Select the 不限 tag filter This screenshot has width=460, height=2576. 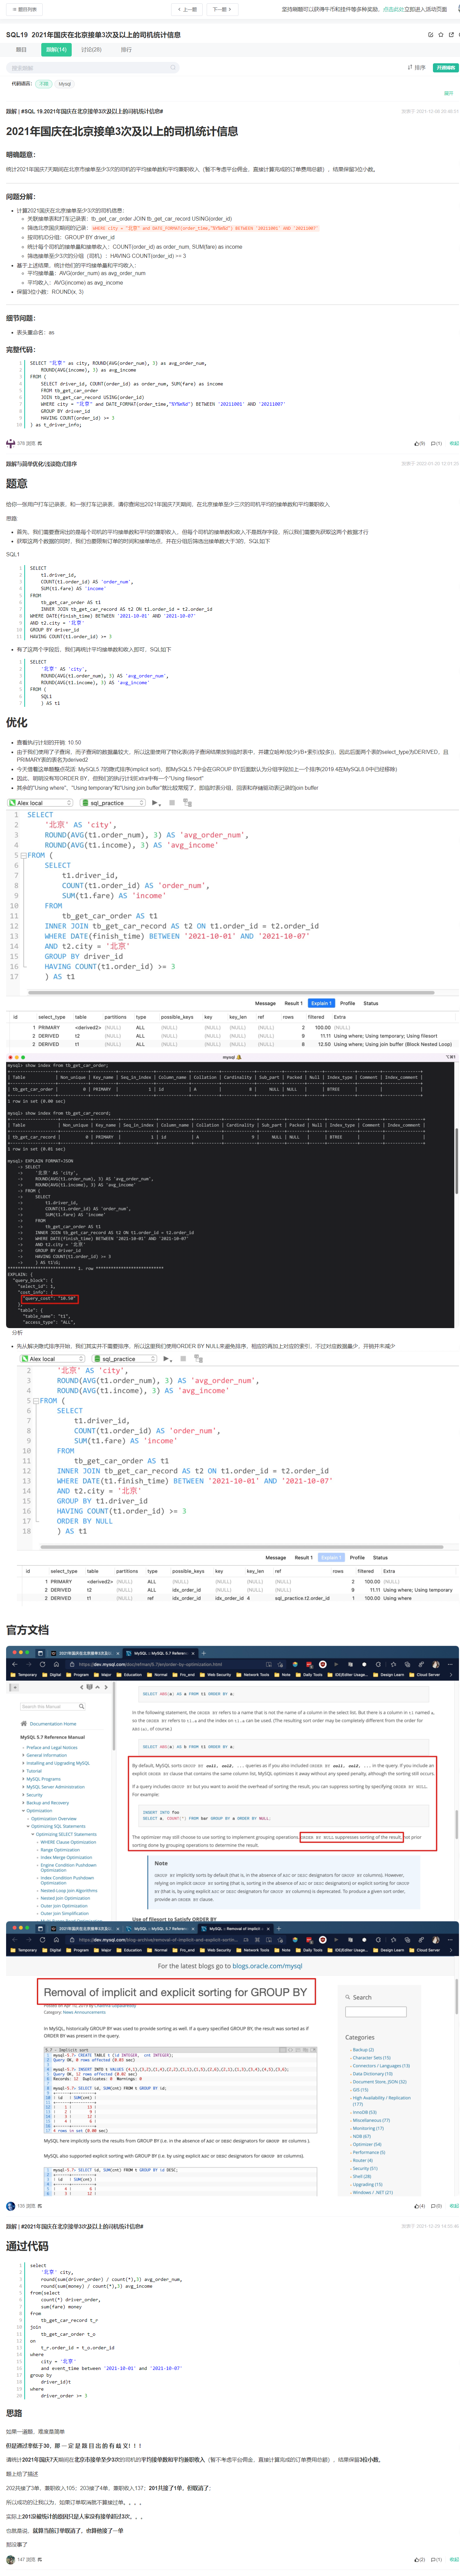pyautogui.click(x=44, y=84)
